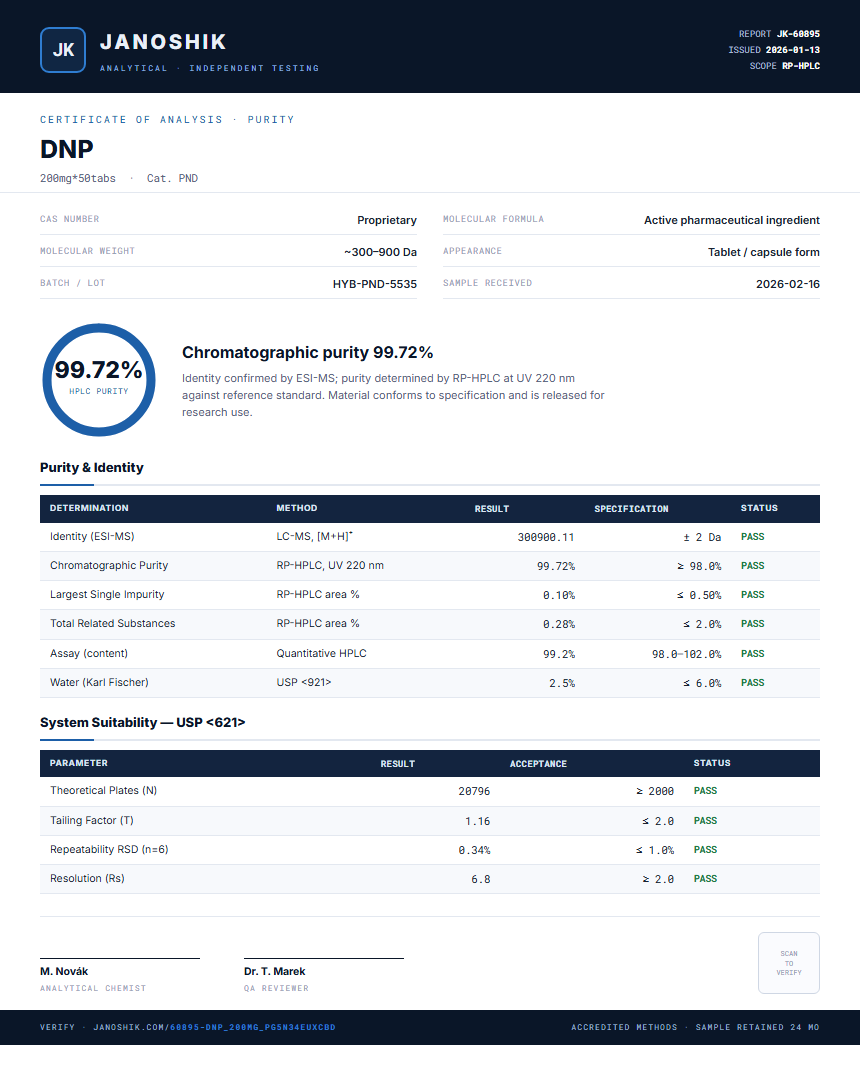The image size is (860, 1073).
Task: Select the JANOSHIK company name
Action: [163, 42]
